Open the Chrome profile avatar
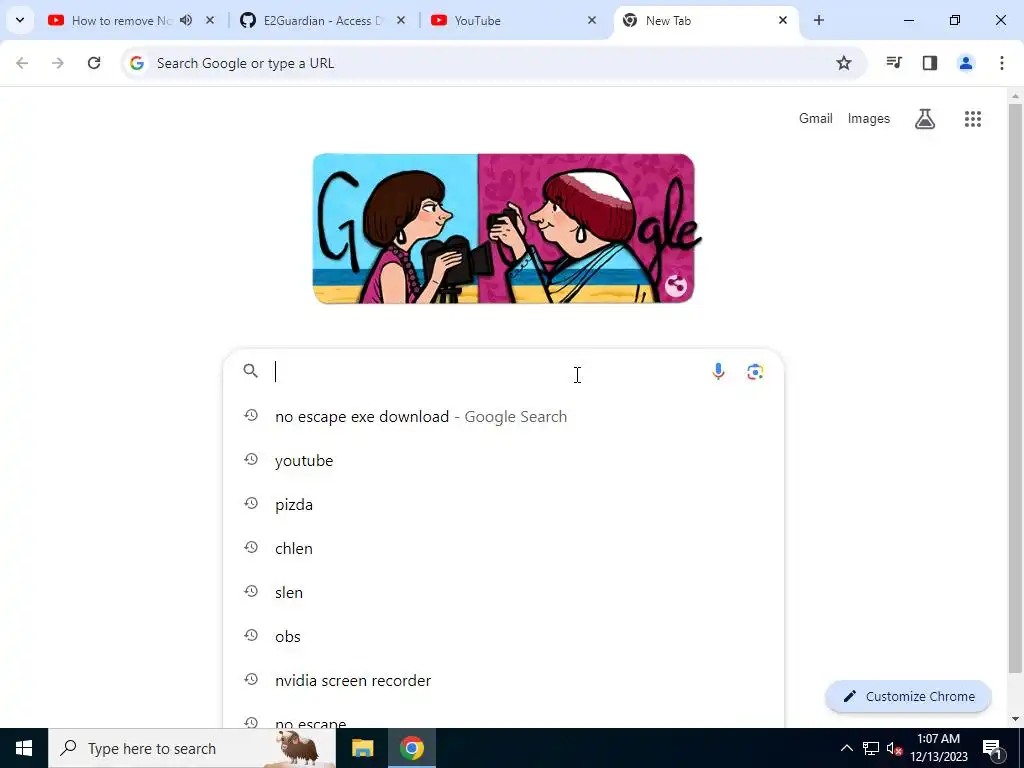Screen dimensions: 1024x768 click(x=966, y=63)
